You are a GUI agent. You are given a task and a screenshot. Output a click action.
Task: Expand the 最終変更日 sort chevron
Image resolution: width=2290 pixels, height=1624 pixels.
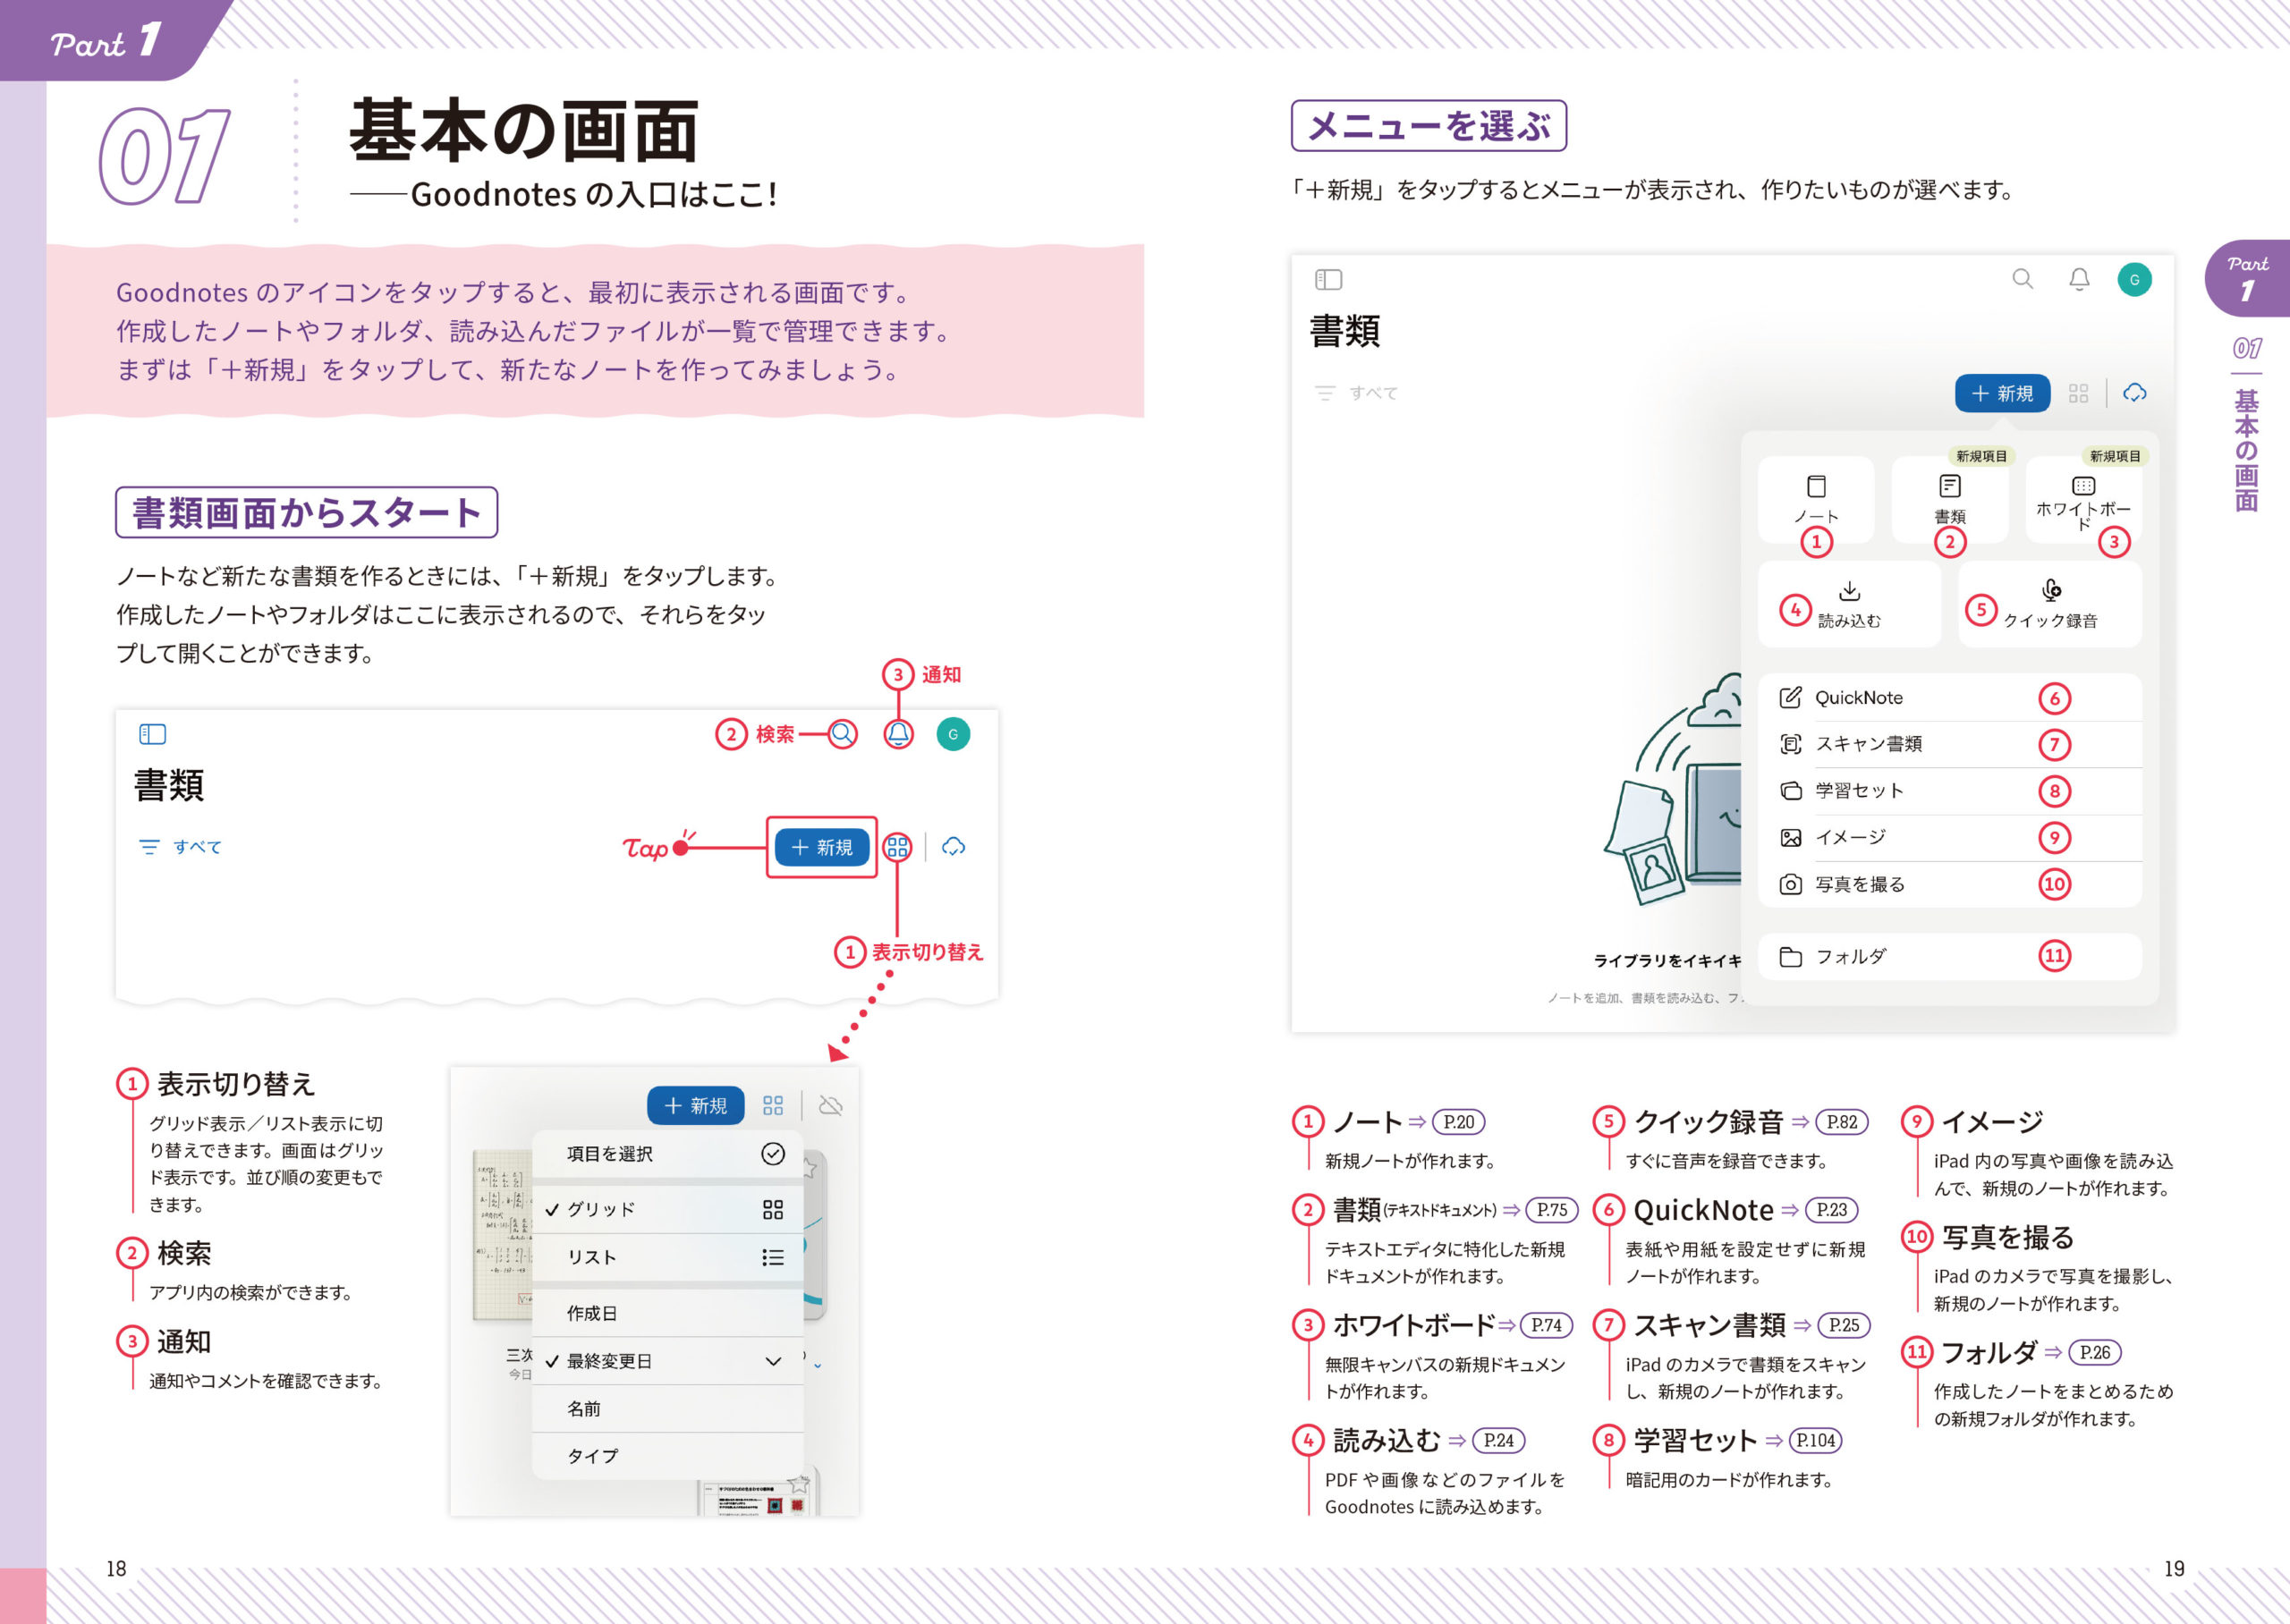772,1361
